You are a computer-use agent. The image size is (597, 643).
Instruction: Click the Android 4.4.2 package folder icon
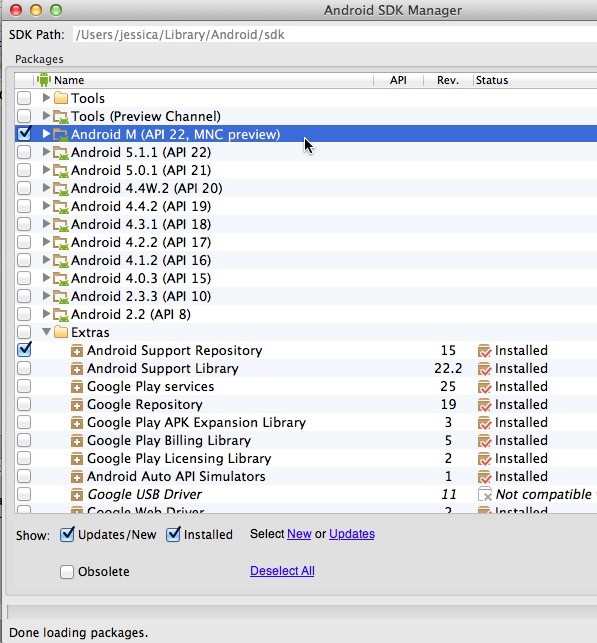click(61, 207)
